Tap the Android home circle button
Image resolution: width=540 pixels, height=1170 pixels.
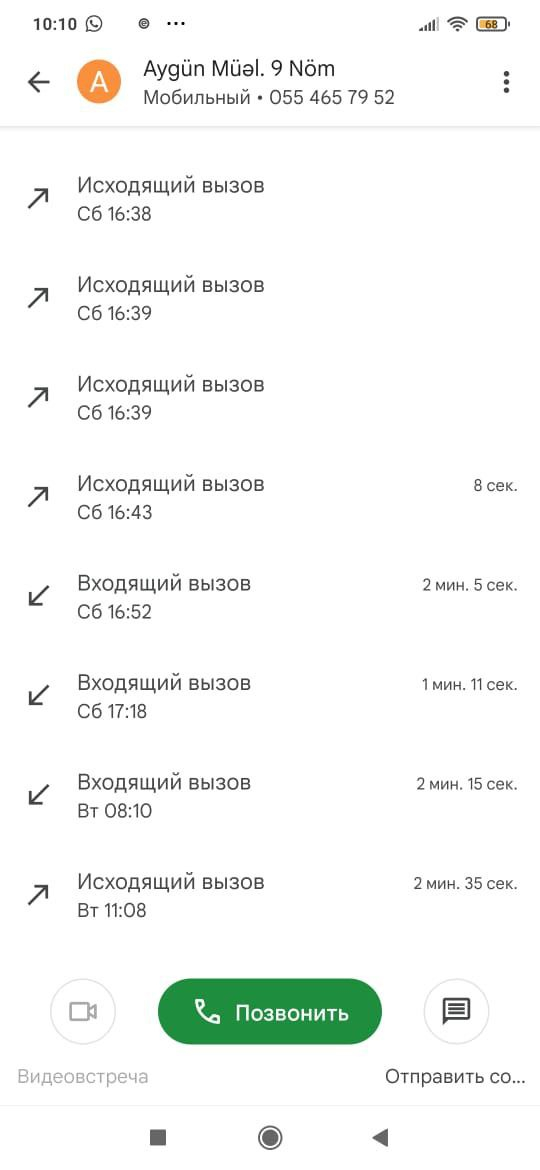click(269, 1137)
